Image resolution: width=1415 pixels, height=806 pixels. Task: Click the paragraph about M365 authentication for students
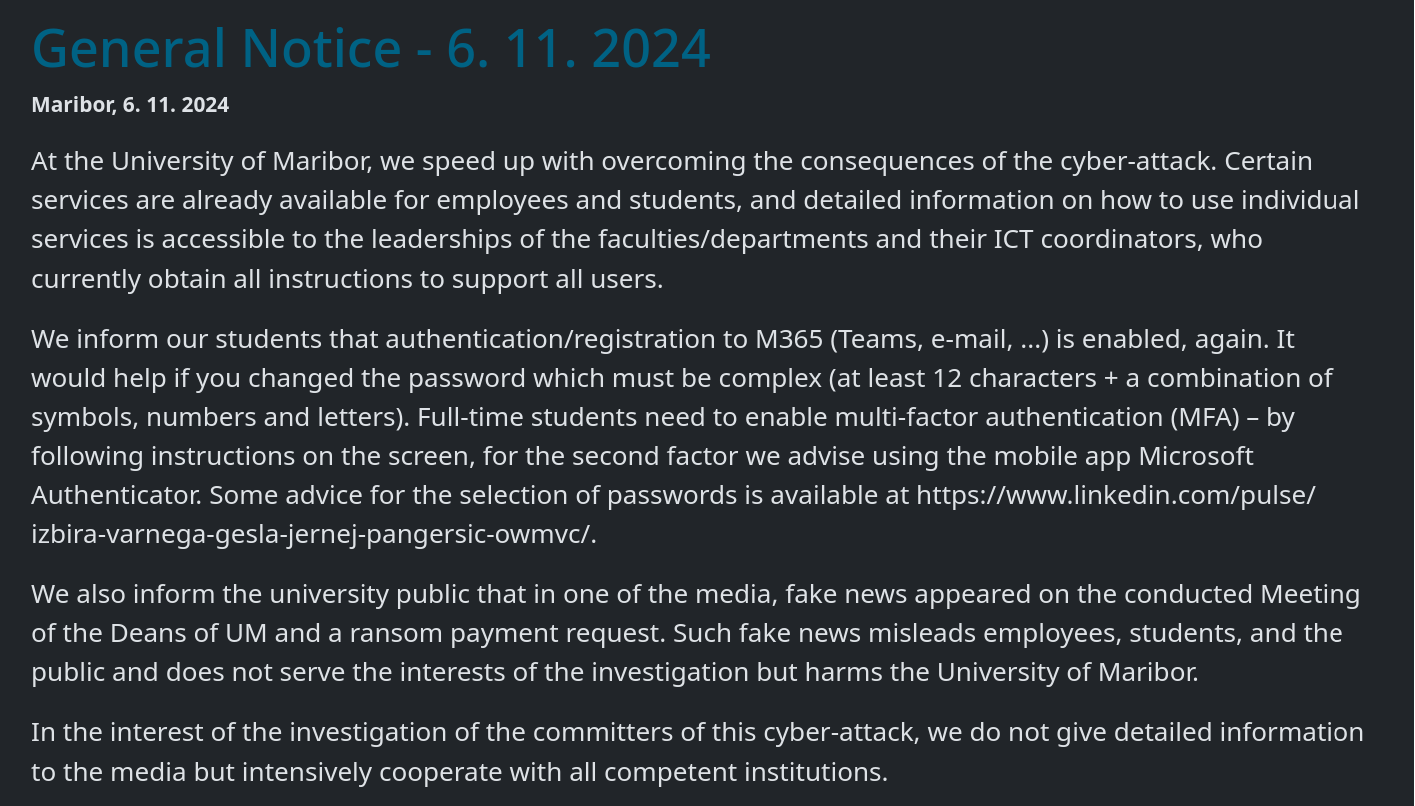[x=682, y=437]
